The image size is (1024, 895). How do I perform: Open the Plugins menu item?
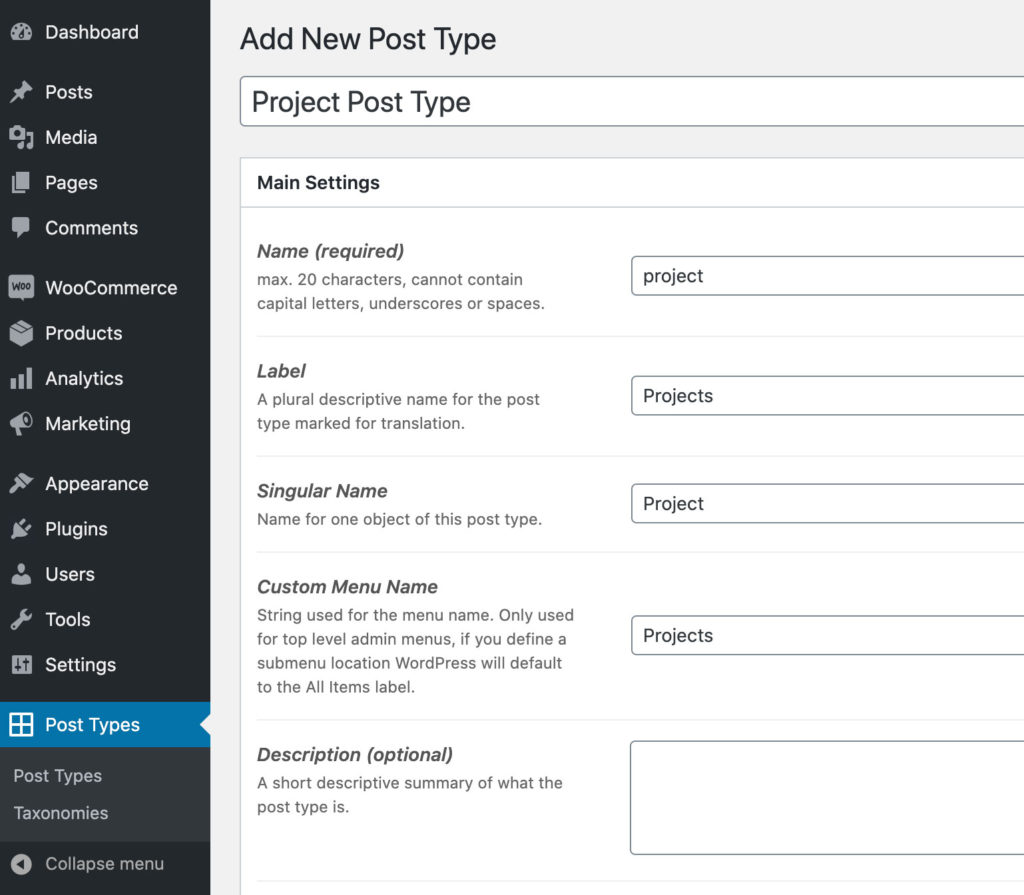(76, 529)
